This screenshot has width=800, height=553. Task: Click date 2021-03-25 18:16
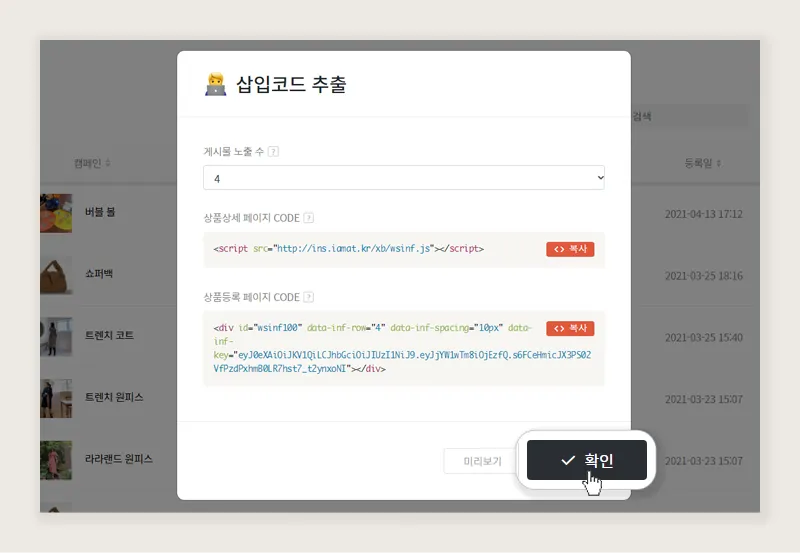[704, 275]
